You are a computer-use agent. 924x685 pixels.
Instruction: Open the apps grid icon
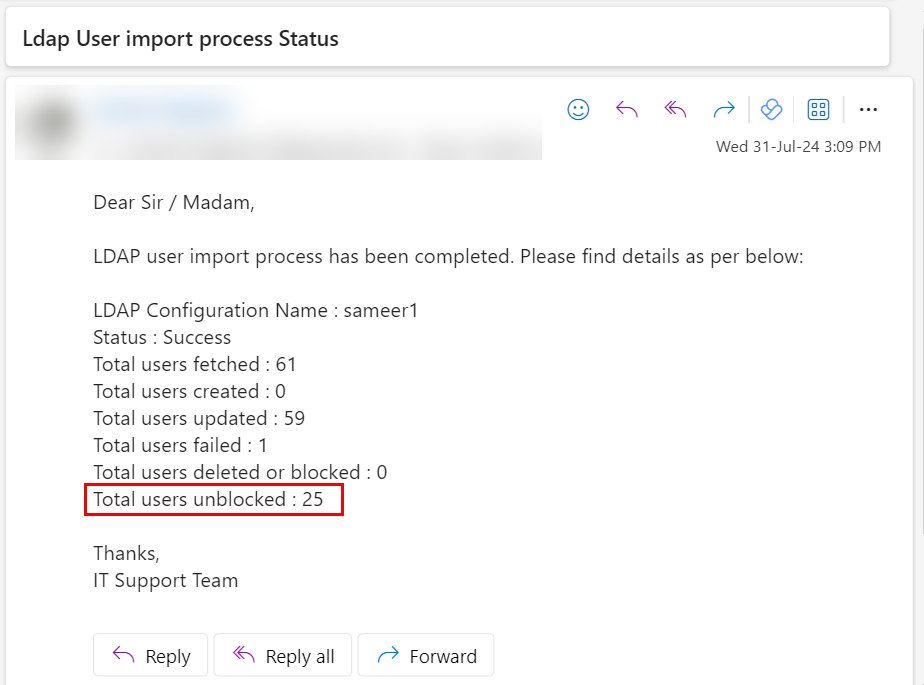click(818, 109)
